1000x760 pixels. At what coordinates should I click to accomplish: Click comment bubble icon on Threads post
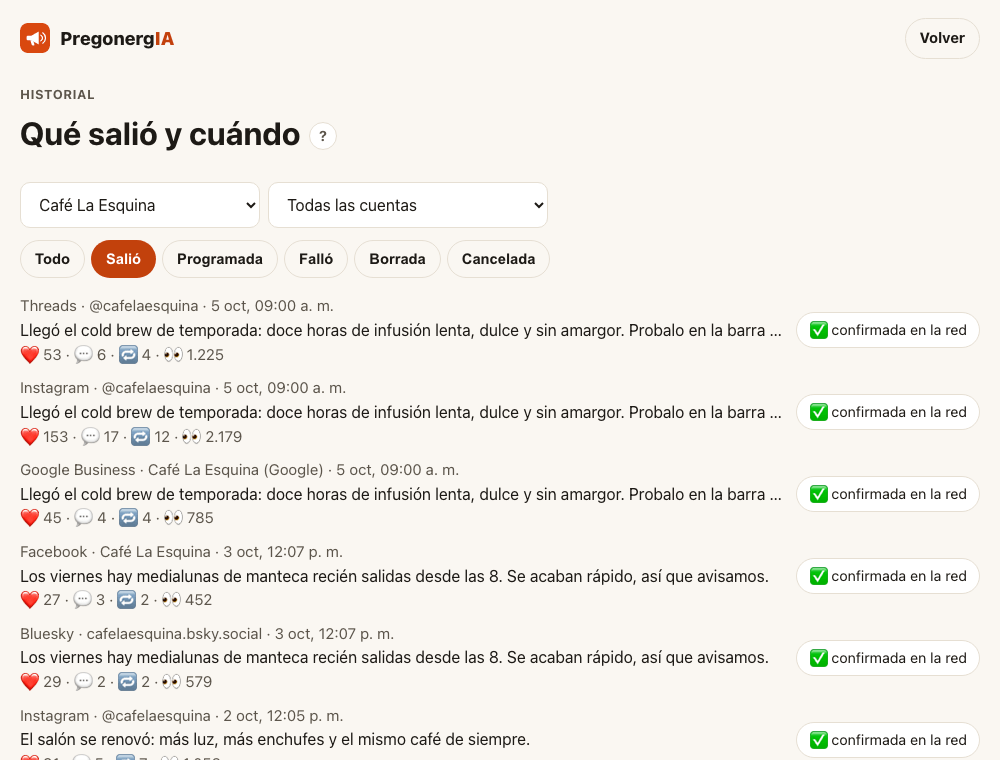(x=83, y=354)
